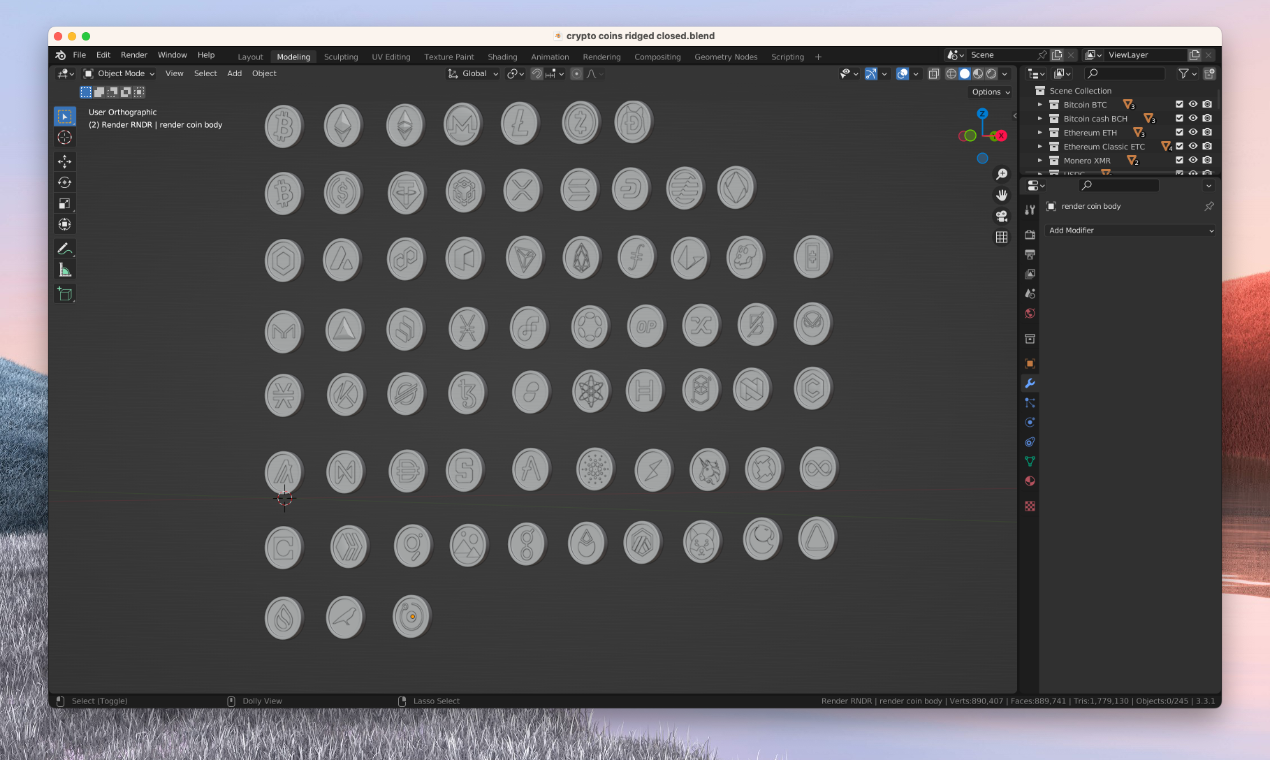Open the Help menu
This screenshot has height=760, width=1270.
point(206,55)
